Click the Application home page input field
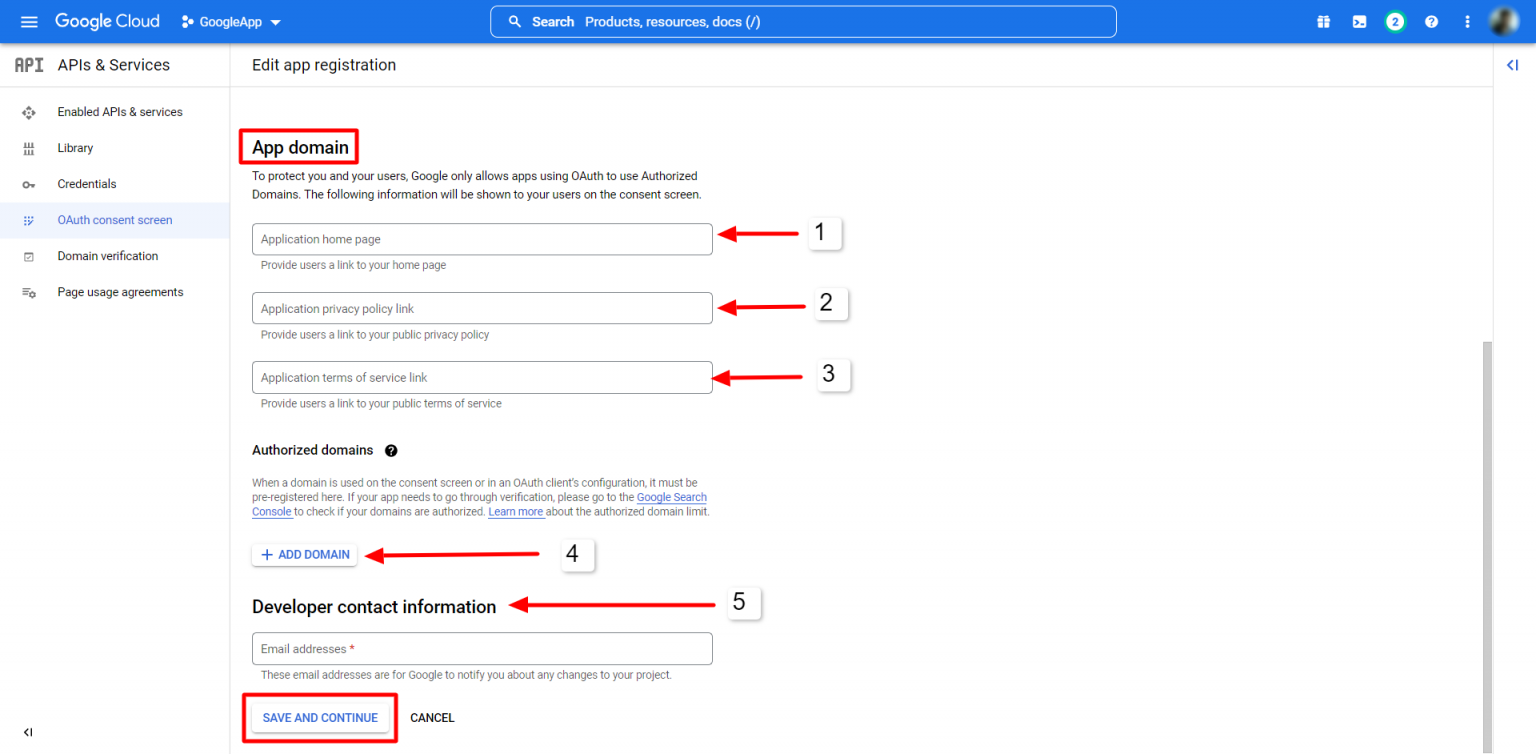Image resolution: width=1536 pixels, height=754 pixels. (482, 239)
